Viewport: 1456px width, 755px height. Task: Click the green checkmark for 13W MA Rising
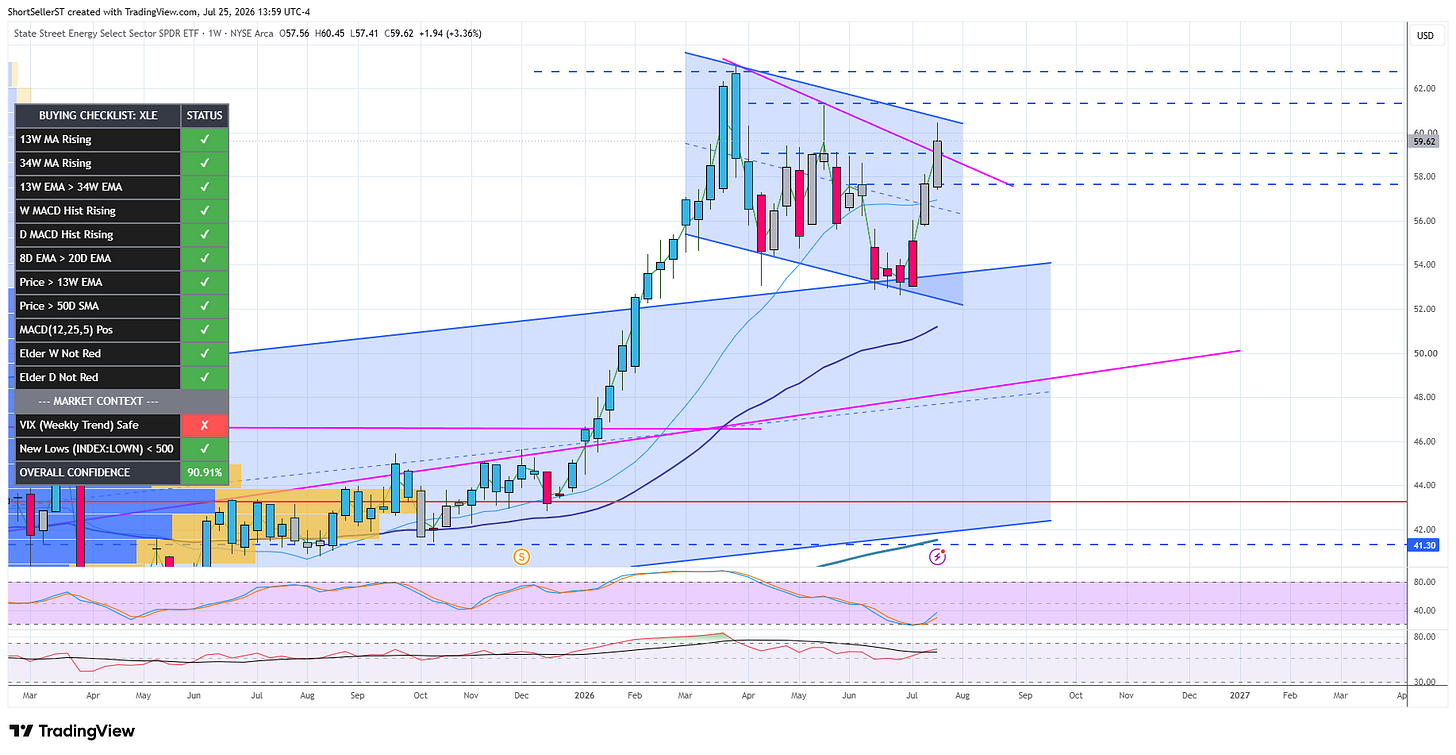point(204,139)
